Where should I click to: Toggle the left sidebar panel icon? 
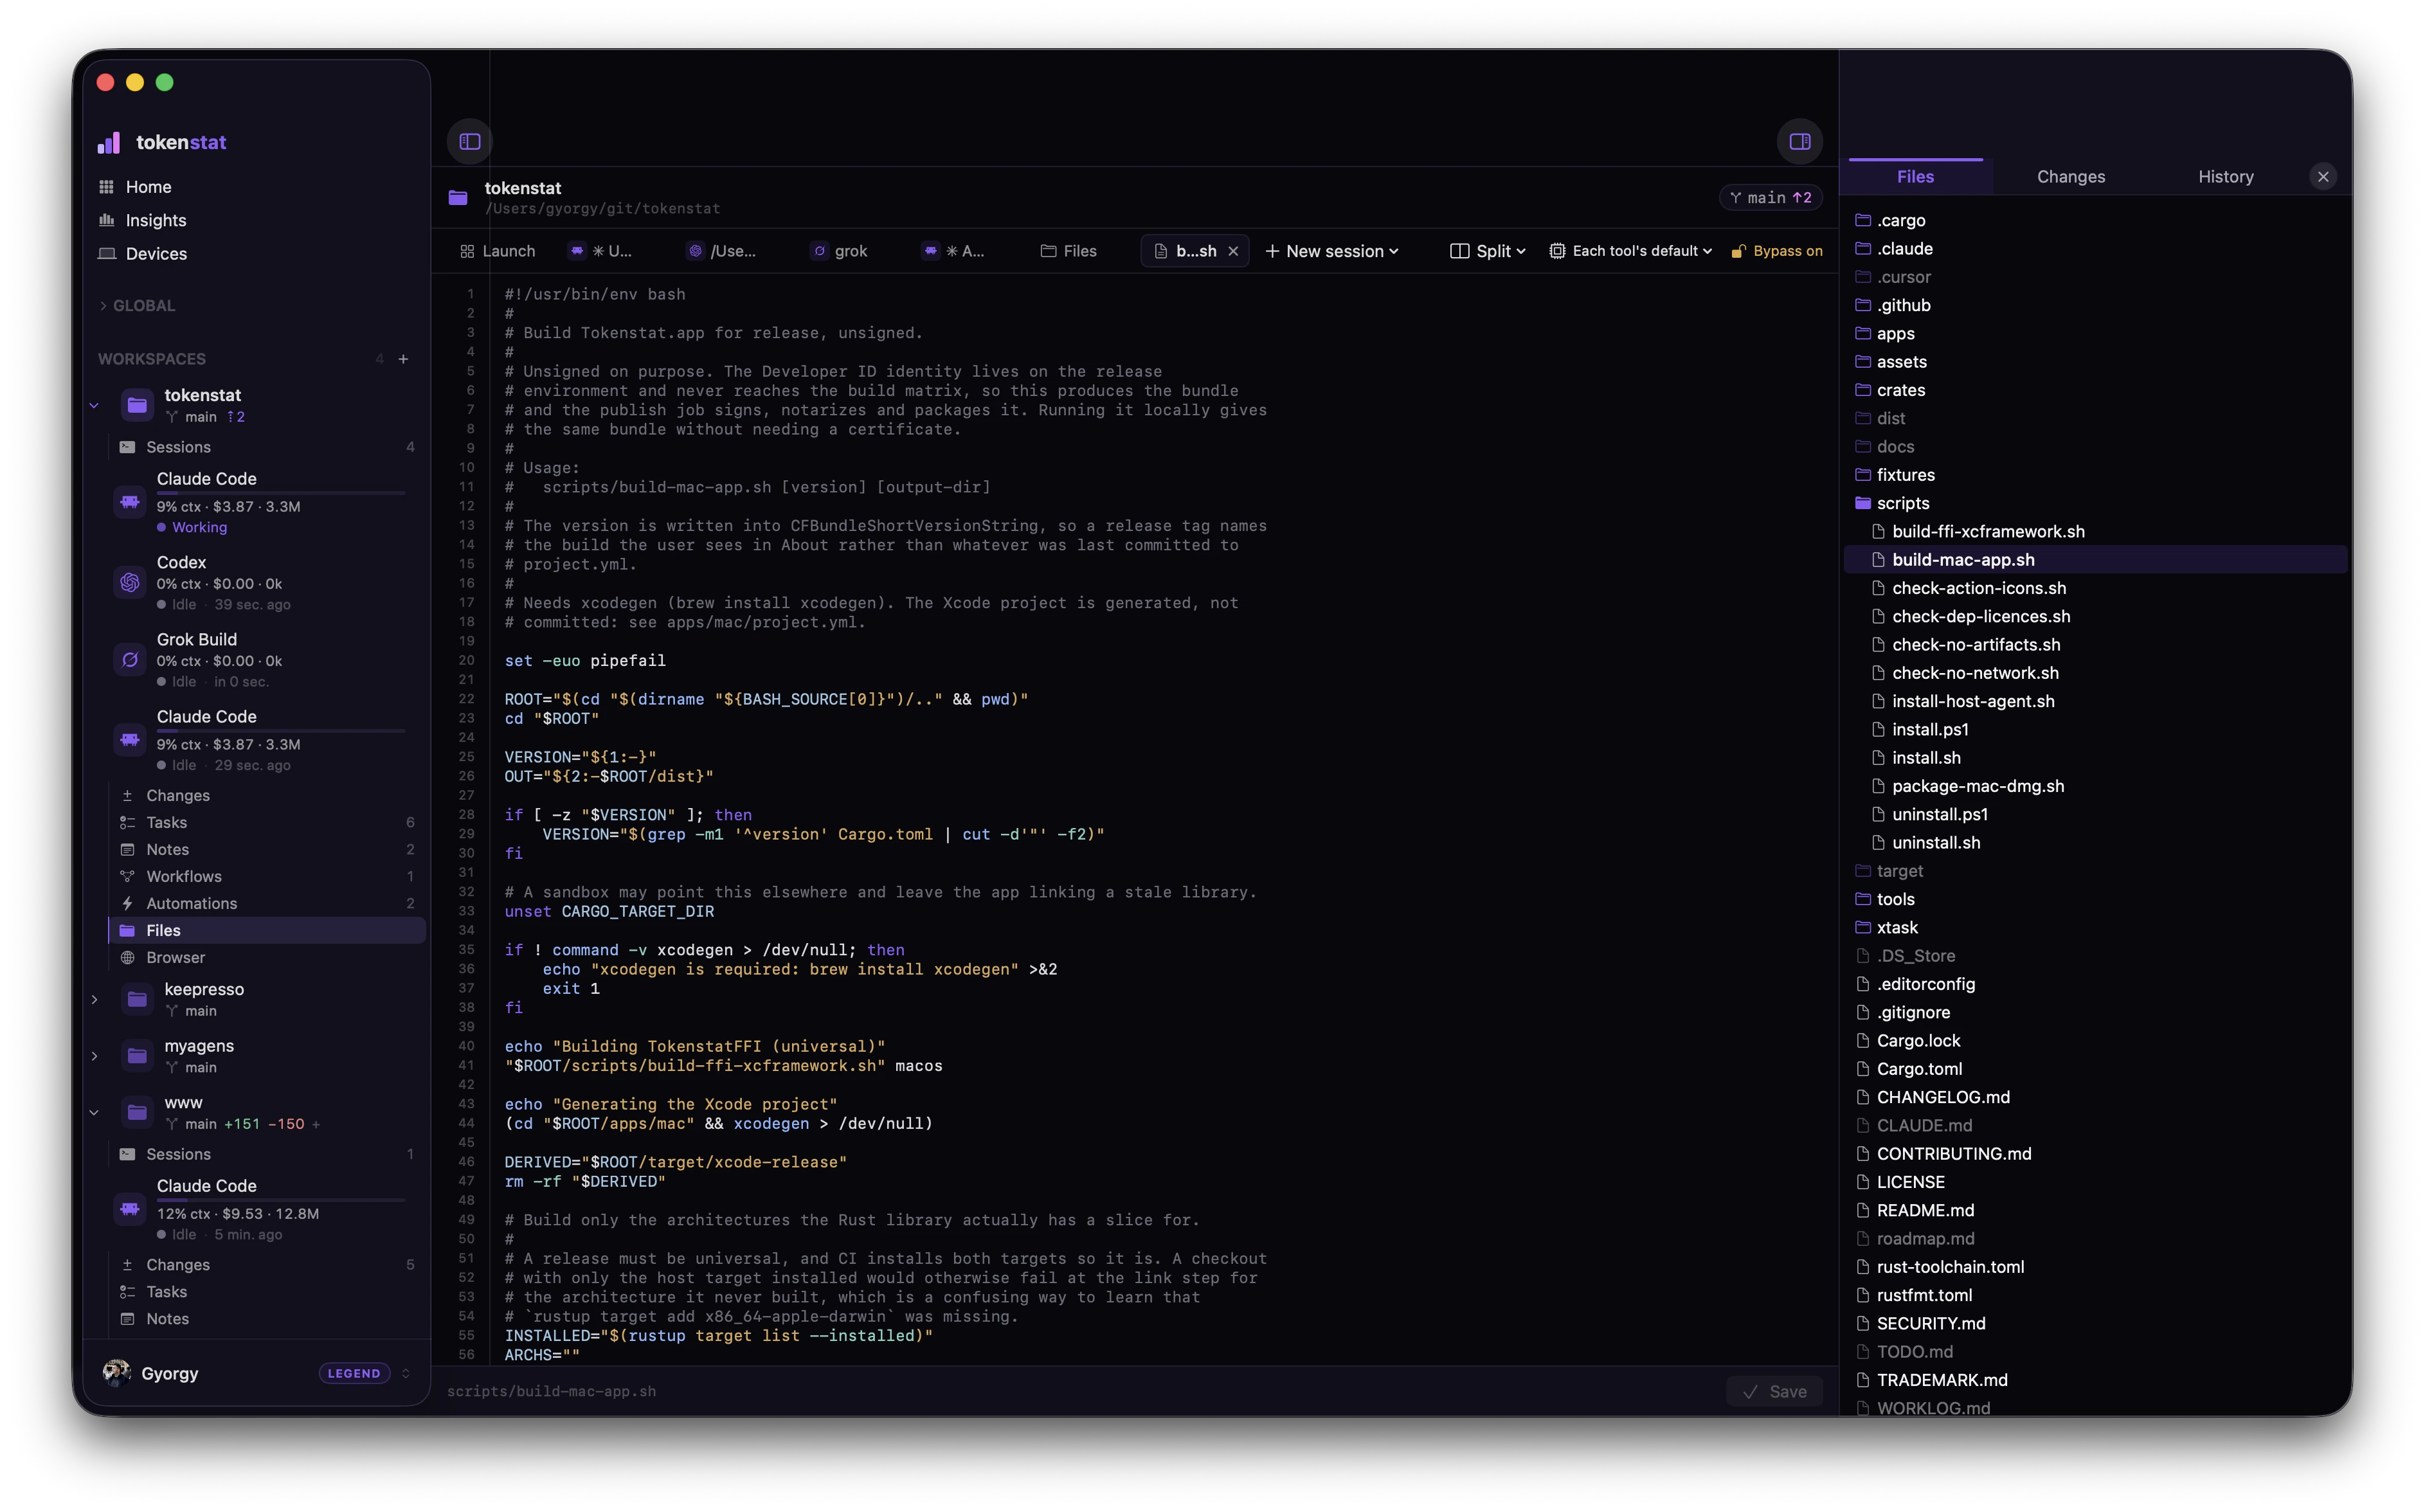[x=470, y=141]
